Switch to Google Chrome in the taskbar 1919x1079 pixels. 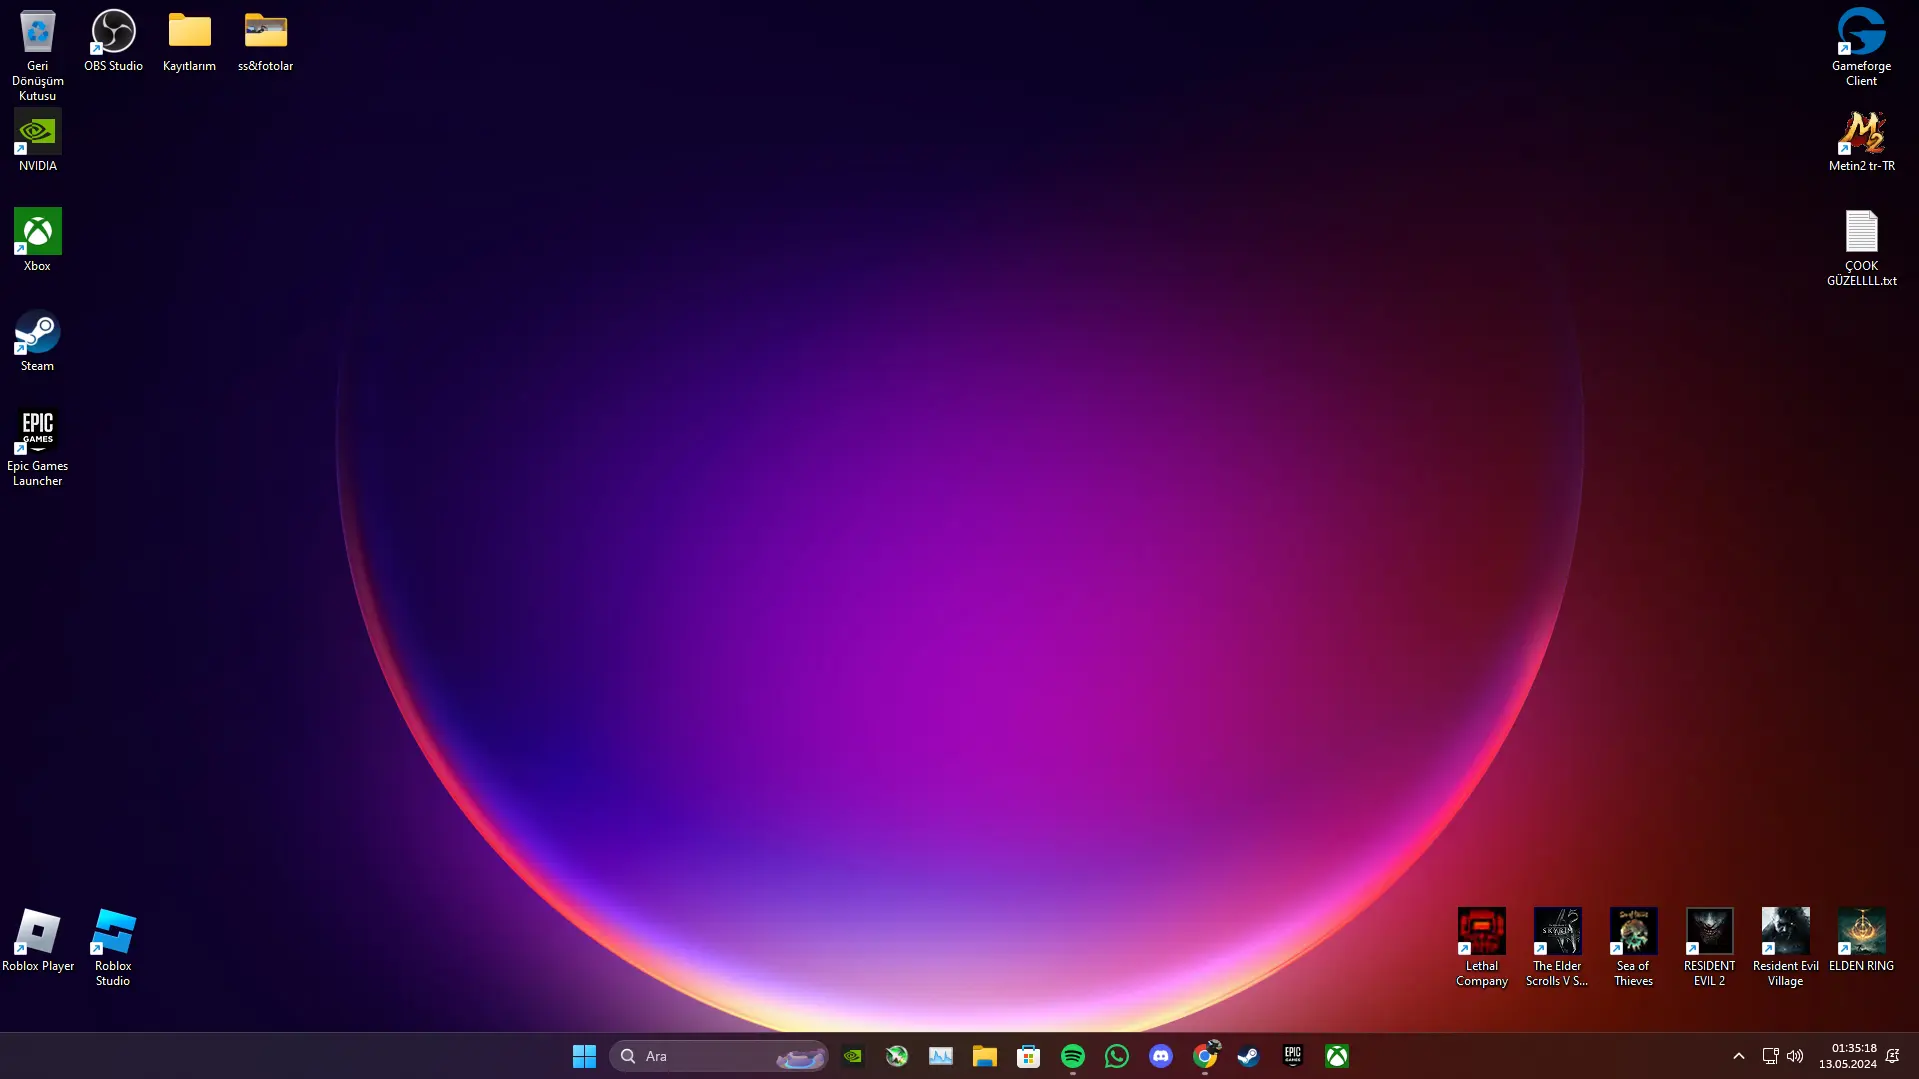[x=1205, y=1056]
